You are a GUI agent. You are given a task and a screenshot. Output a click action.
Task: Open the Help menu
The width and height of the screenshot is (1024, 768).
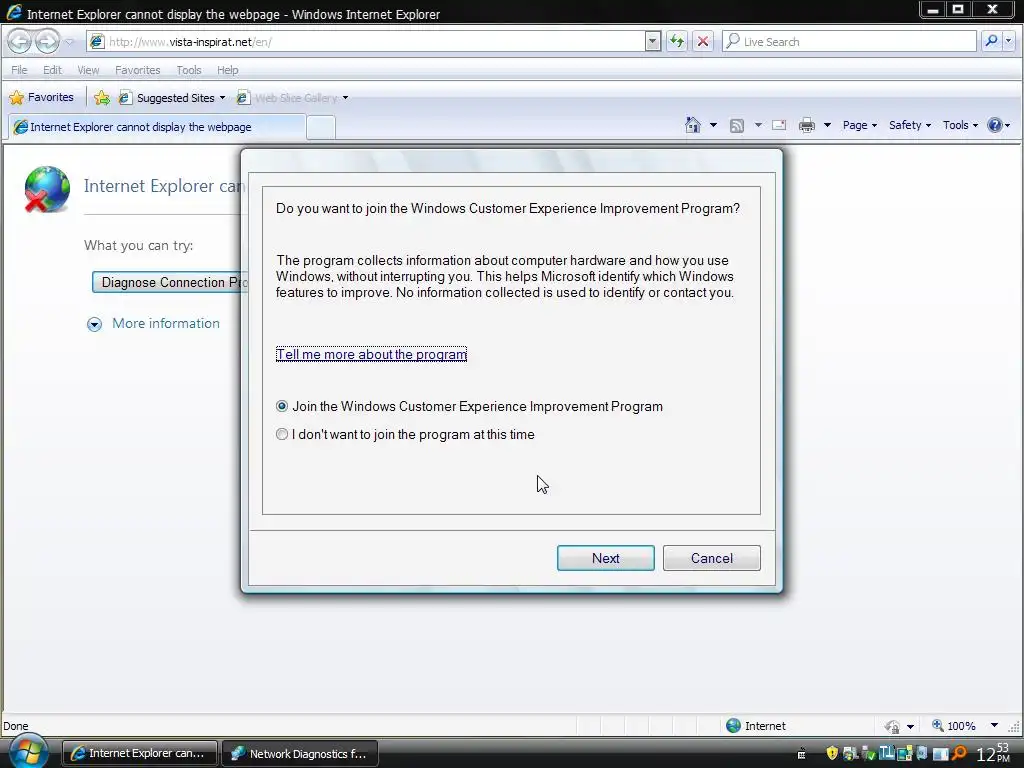pyautogui.click(x=227, y=70)
